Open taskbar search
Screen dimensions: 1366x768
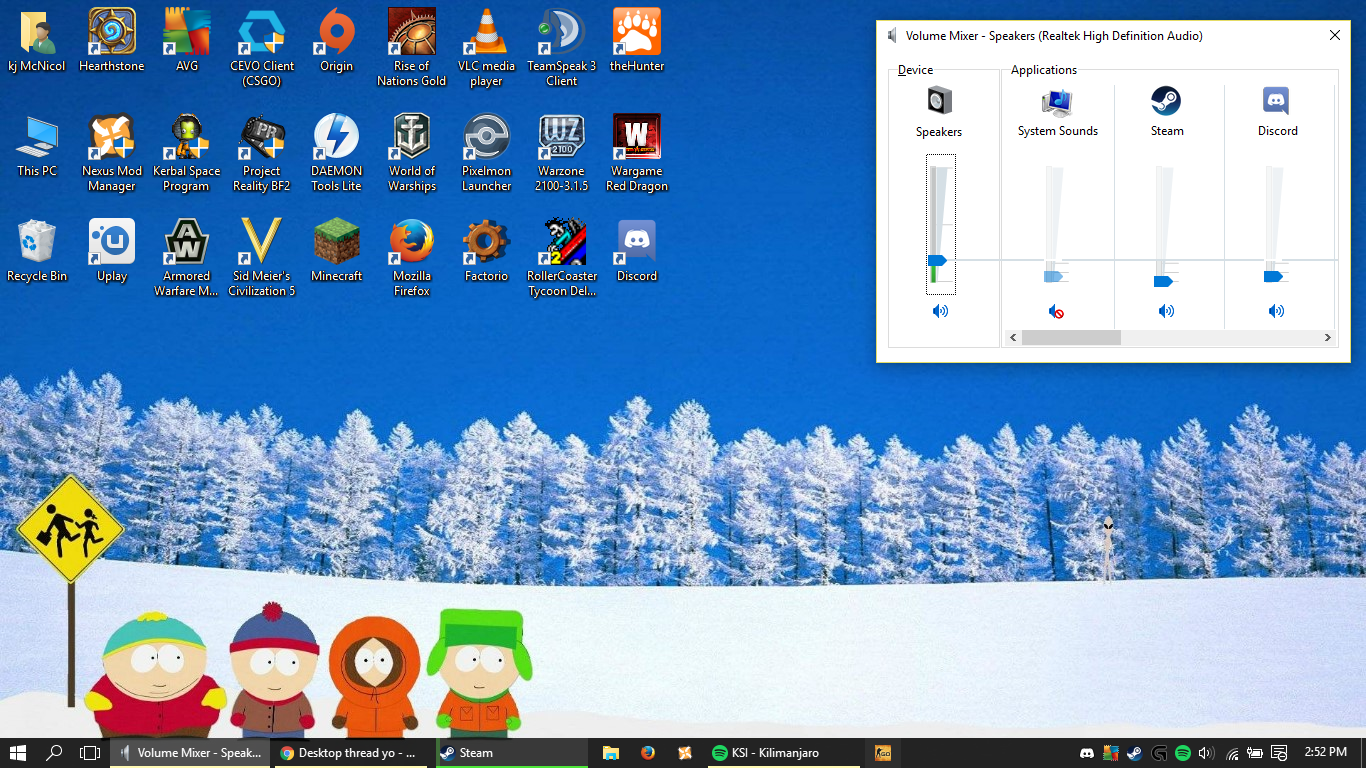pyautogui.click(x=54, y=753)
